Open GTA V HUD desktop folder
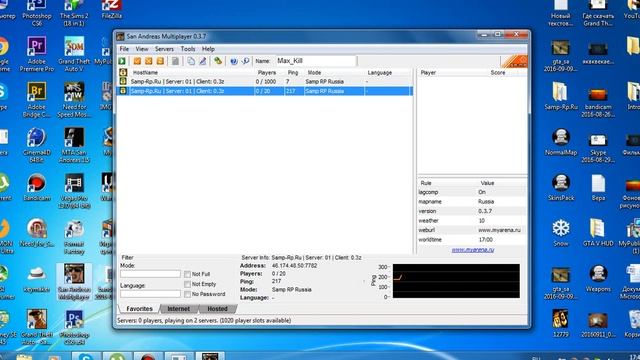 [598, 233]
